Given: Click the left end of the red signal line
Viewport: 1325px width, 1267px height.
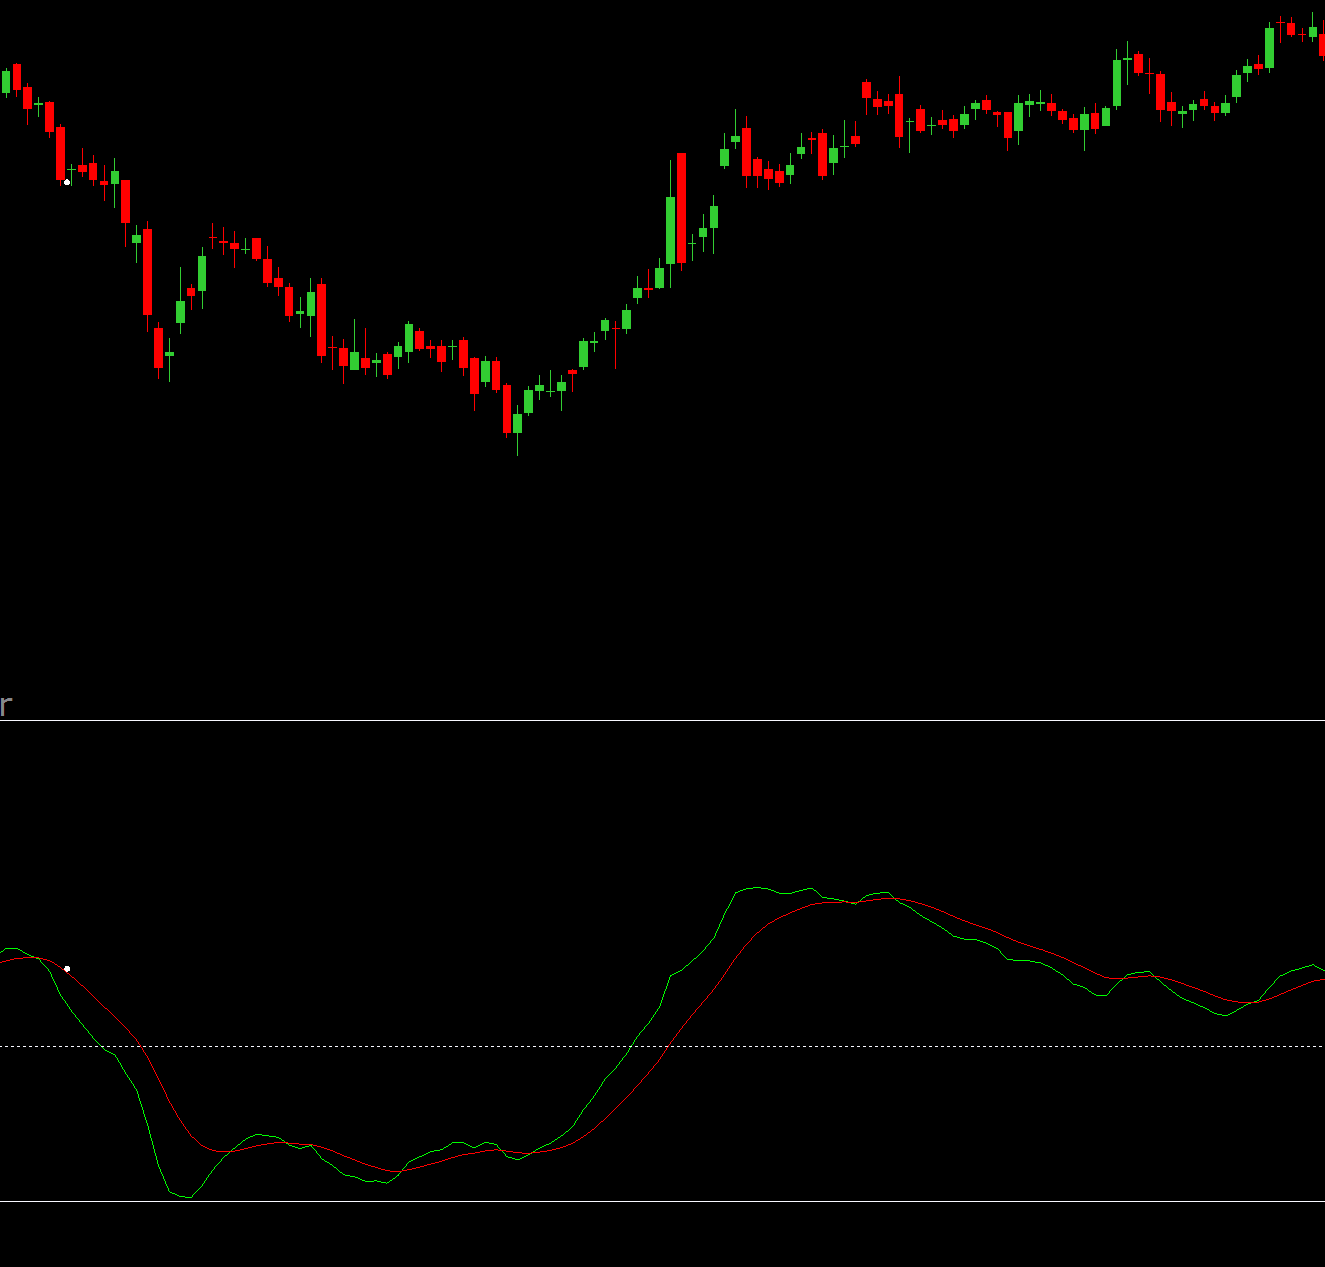Looking at the screenshot, I should point(3,961).
